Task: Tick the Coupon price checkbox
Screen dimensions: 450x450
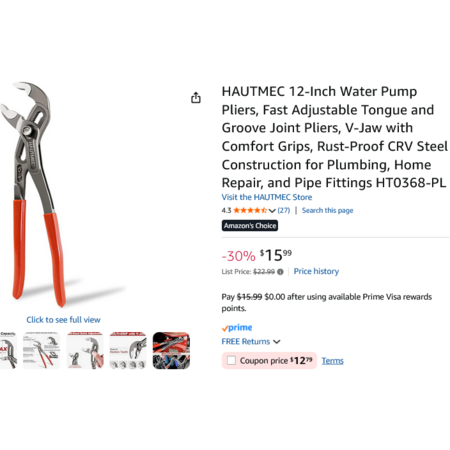Action: [x=231, y=360]
